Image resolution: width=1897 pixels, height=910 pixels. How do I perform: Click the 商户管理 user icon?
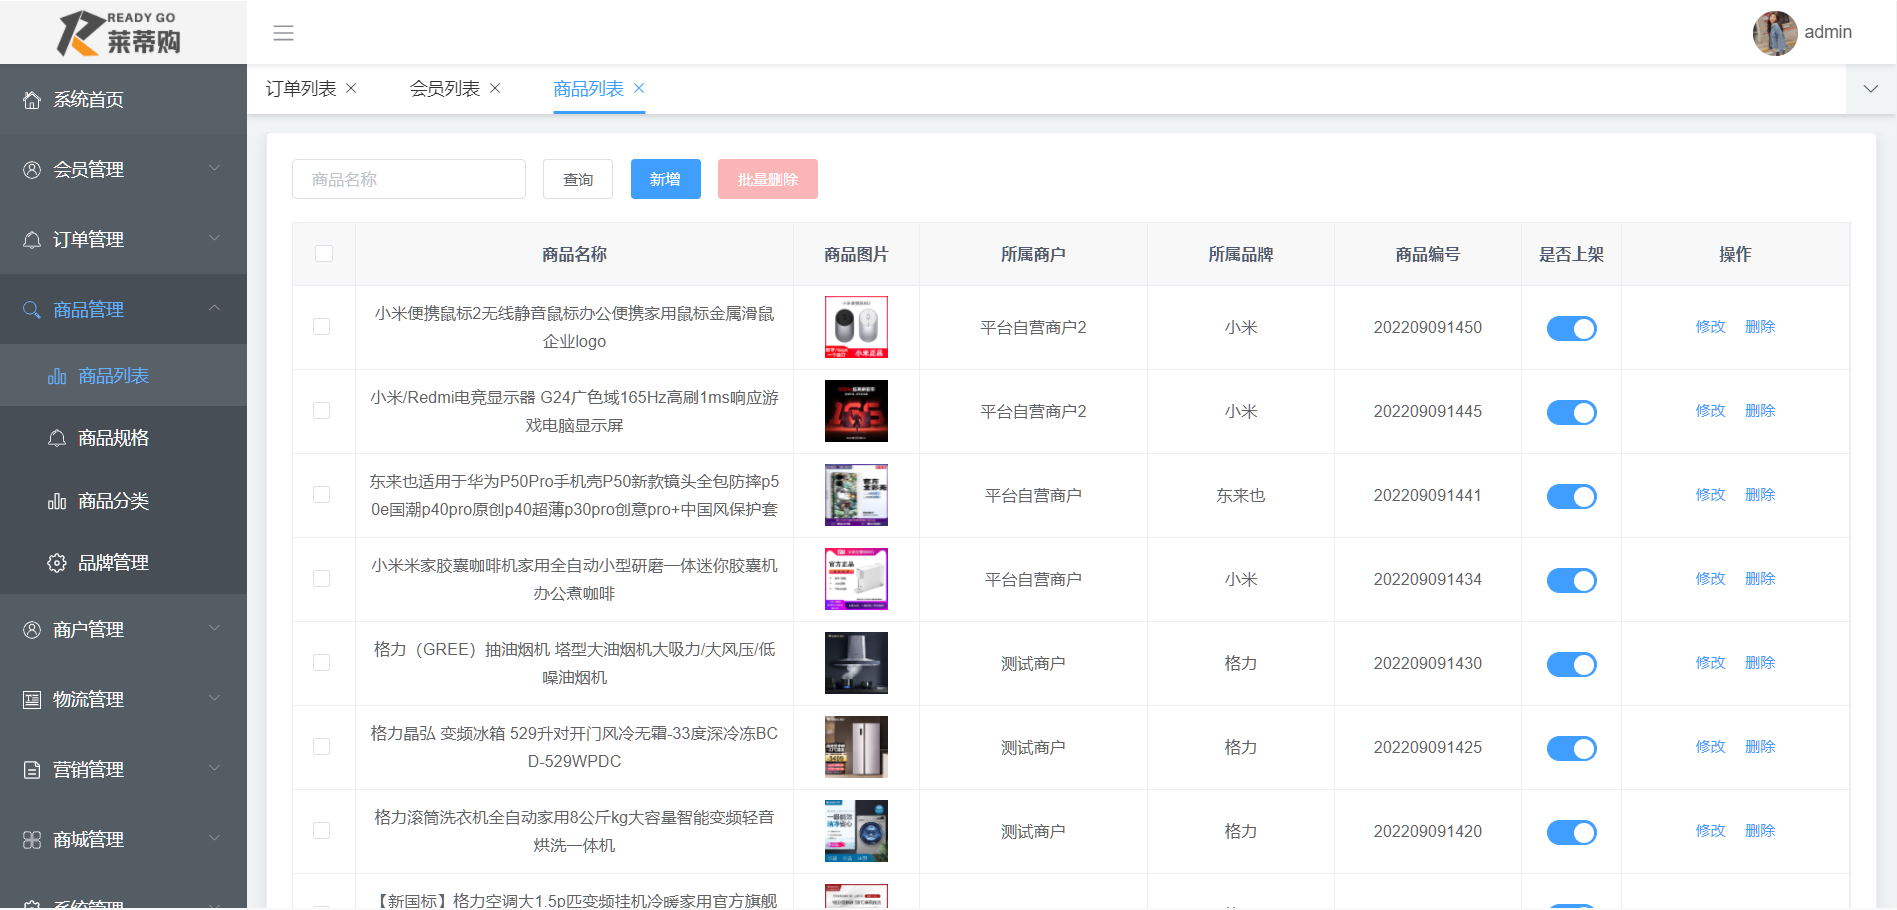click(x=32, y=630)
